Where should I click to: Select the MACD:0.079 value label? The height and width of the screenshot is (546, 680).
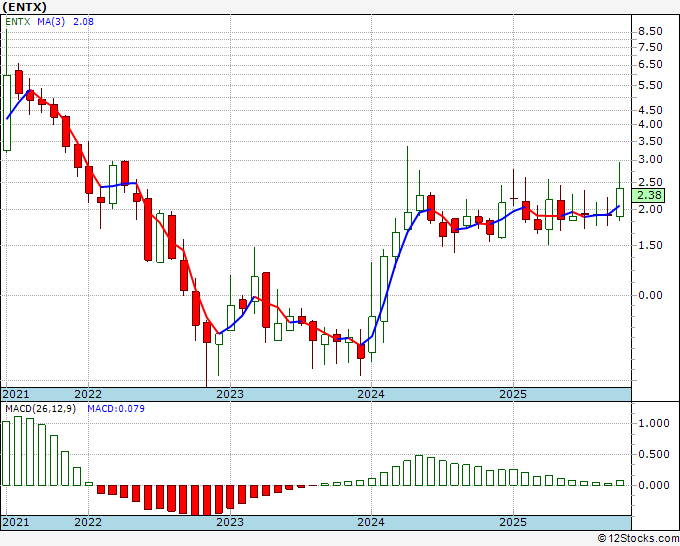116,409
